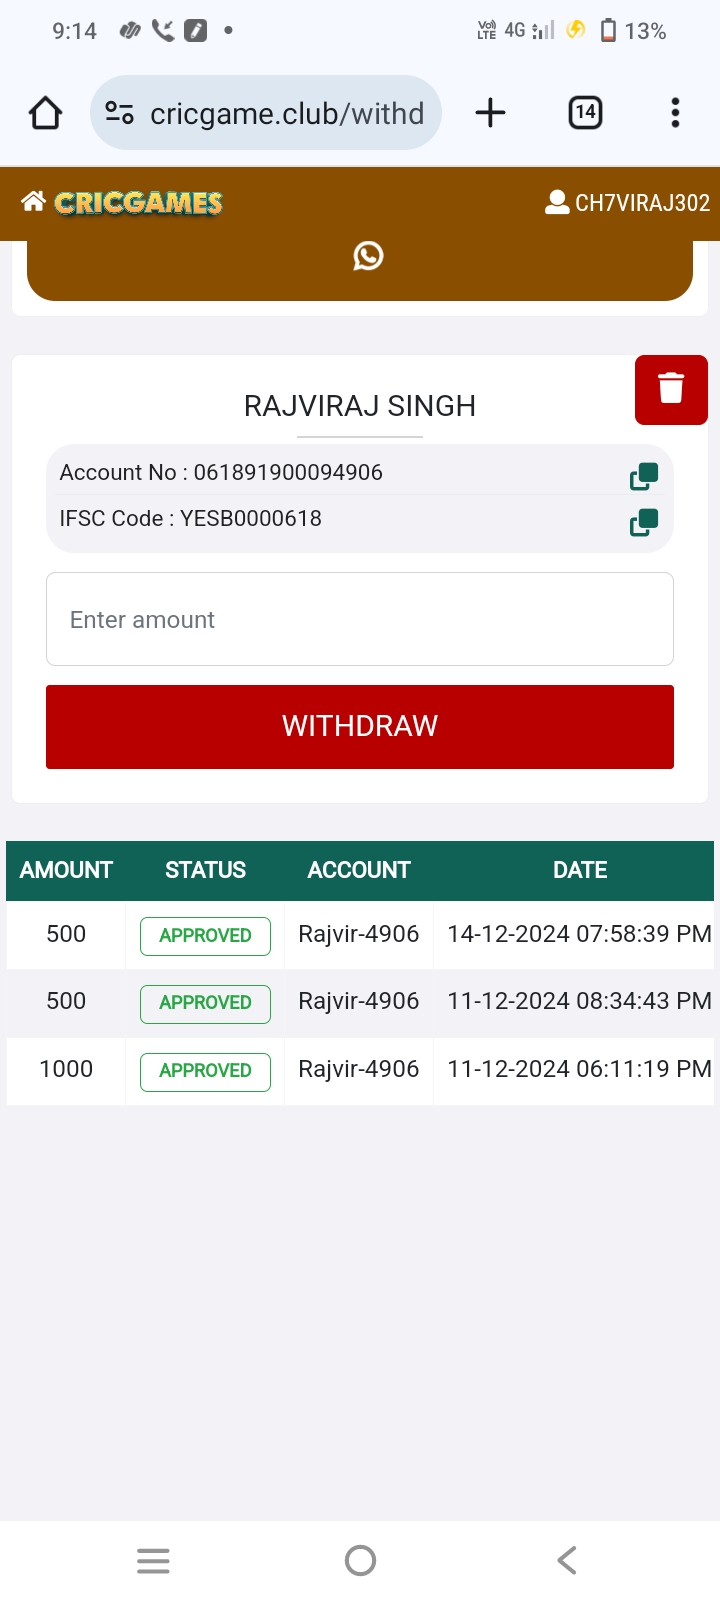Tap APPROVED status for 14-12-2024 withdrawal
Screen dimensions: 720x1600
pyautogui.click(x=205, y=936)
